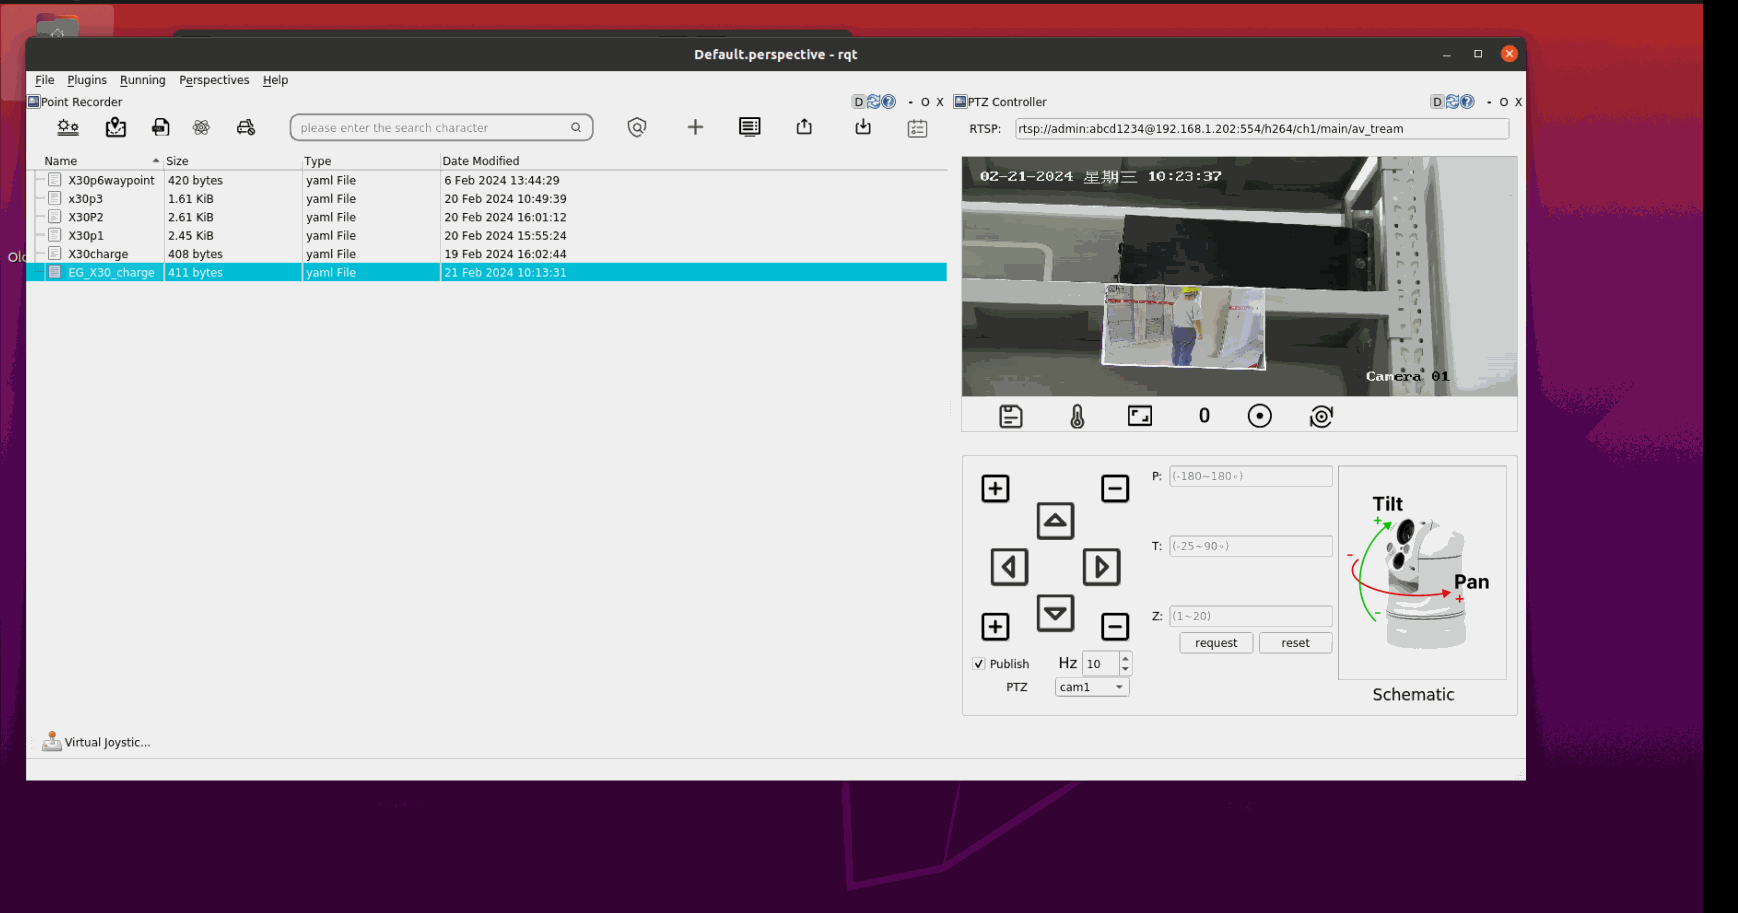This screenshot has height=913, width=1738.
Task: Toggle fullscreen view of the camera feed
Action: [x=1139, y=416]
